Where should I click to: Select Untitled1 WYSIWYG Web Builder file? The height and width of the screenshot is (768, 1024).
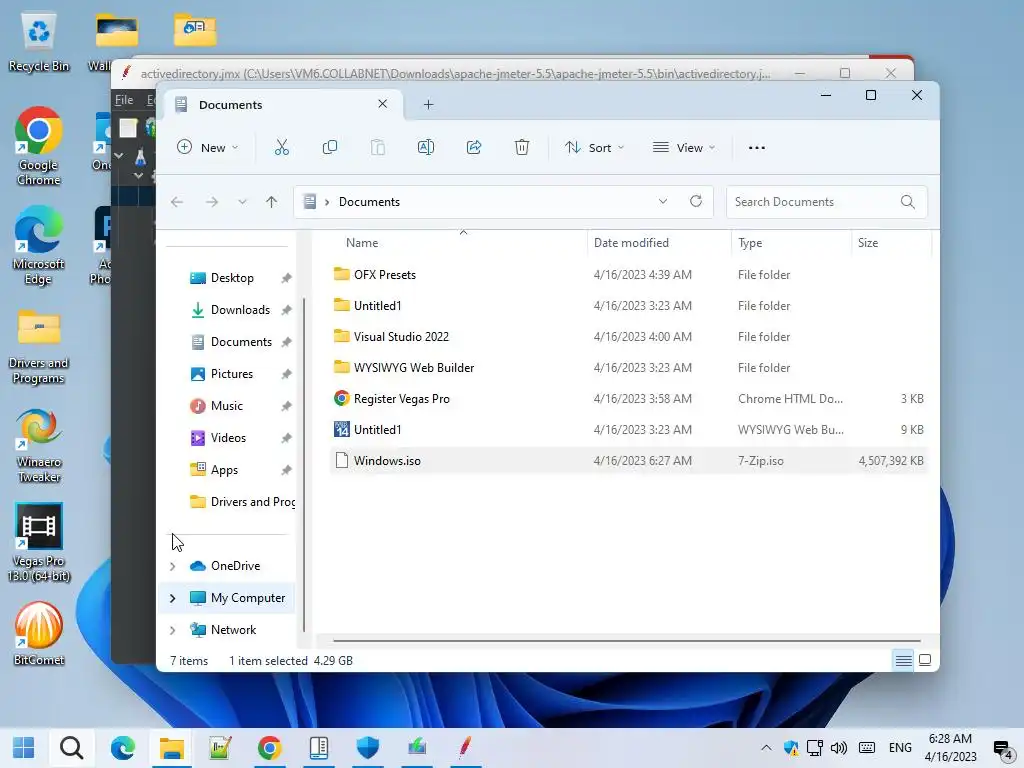[628, 430]
